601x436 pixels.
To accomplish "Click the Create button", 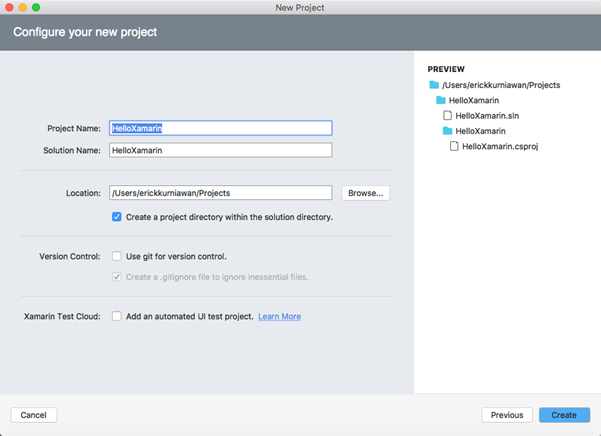I will point(563,414).
